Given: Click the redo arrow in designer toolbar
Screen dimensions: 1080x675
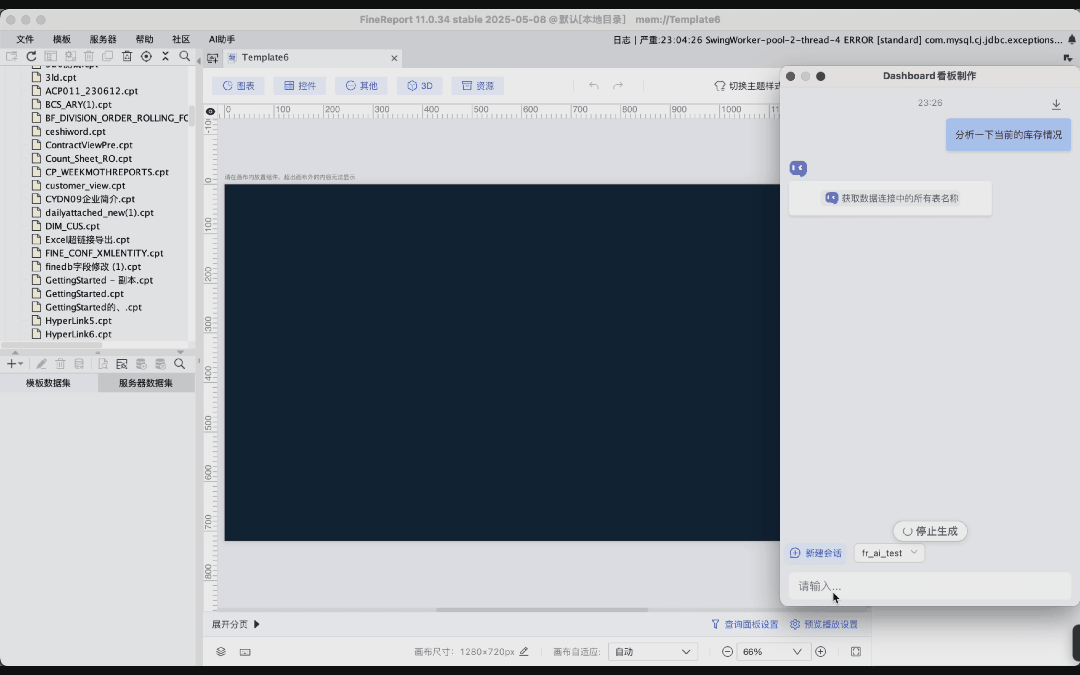Looking at the screenshot, I should (x=618, y=85).
